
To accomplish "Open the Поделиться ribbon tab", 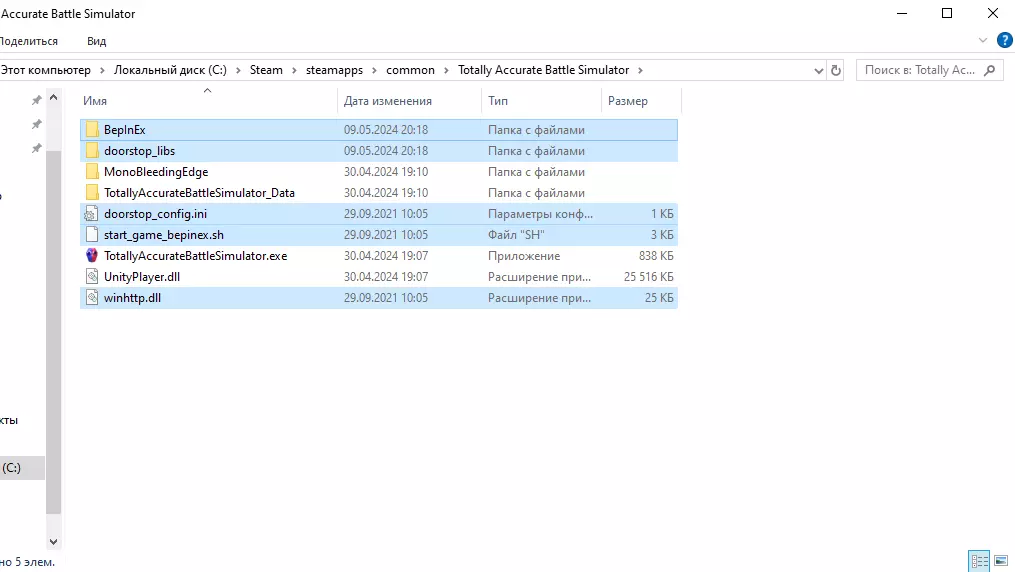I will point(28,41).
